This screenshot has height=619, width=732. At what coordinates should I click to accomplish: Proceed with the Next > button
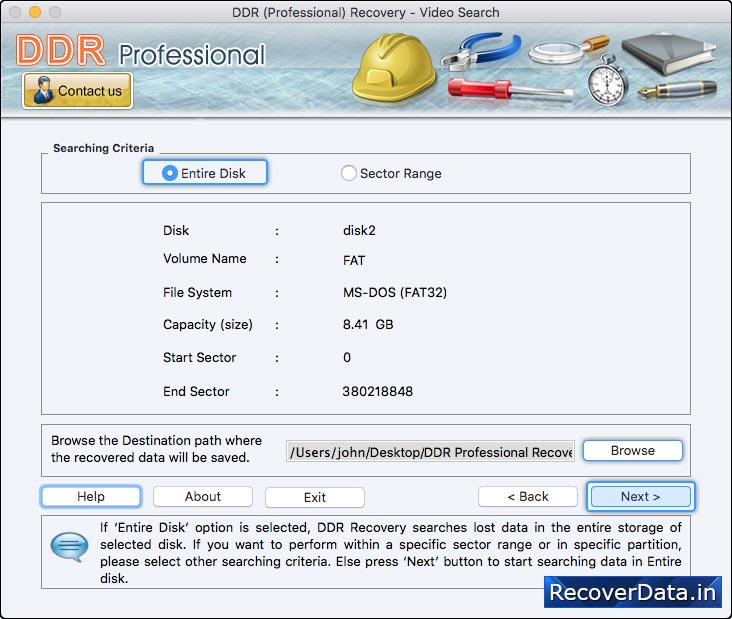click(640, 496)
